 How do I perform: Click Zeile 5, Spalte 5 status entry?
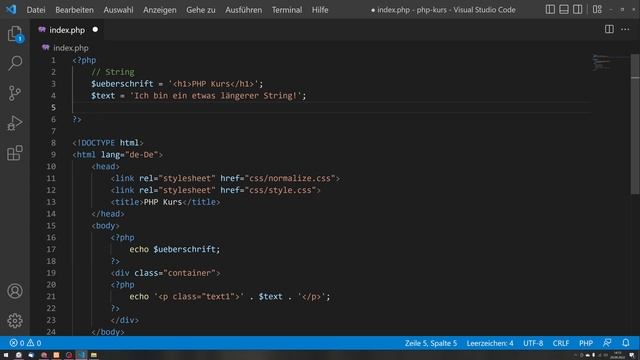431,343
